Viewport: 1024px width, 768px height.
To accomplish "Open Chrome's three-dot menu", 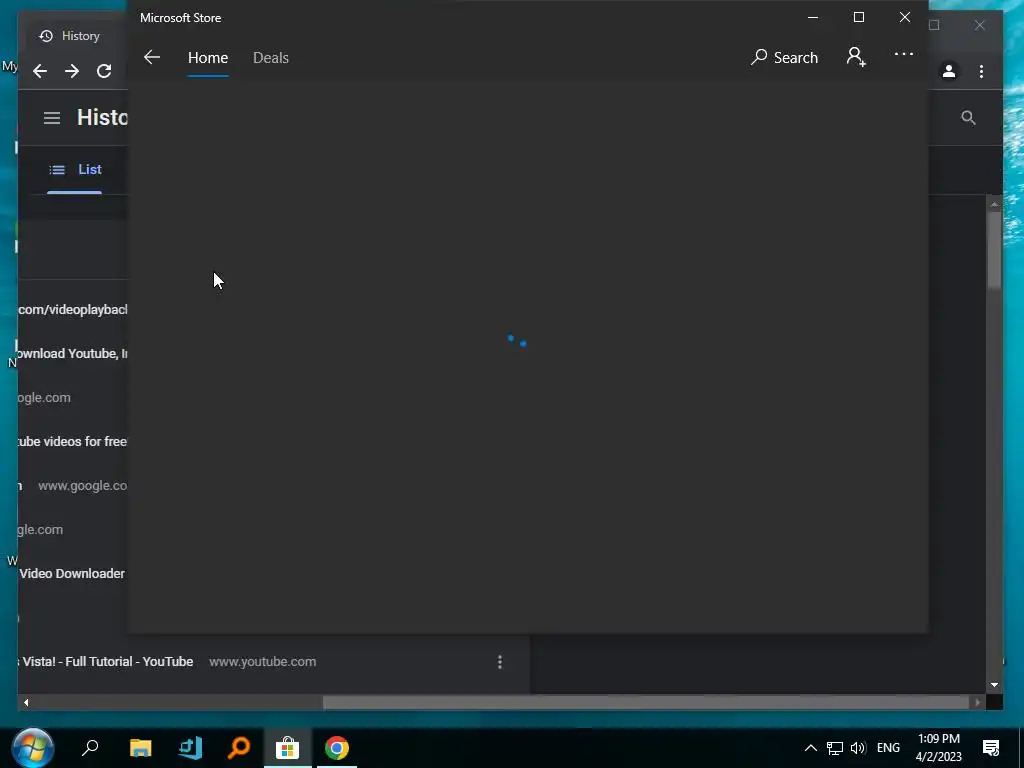I will (x=981, y=71).
